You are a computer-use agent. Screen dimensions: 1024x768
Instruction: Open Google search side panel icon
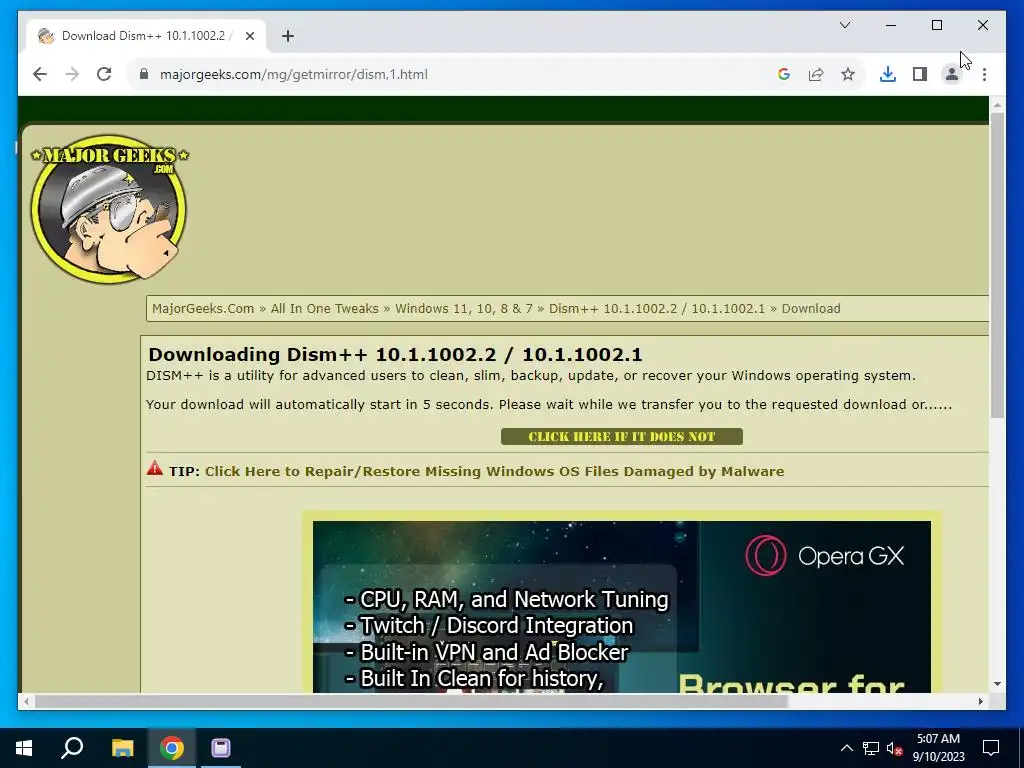click(x=784, y=74)
